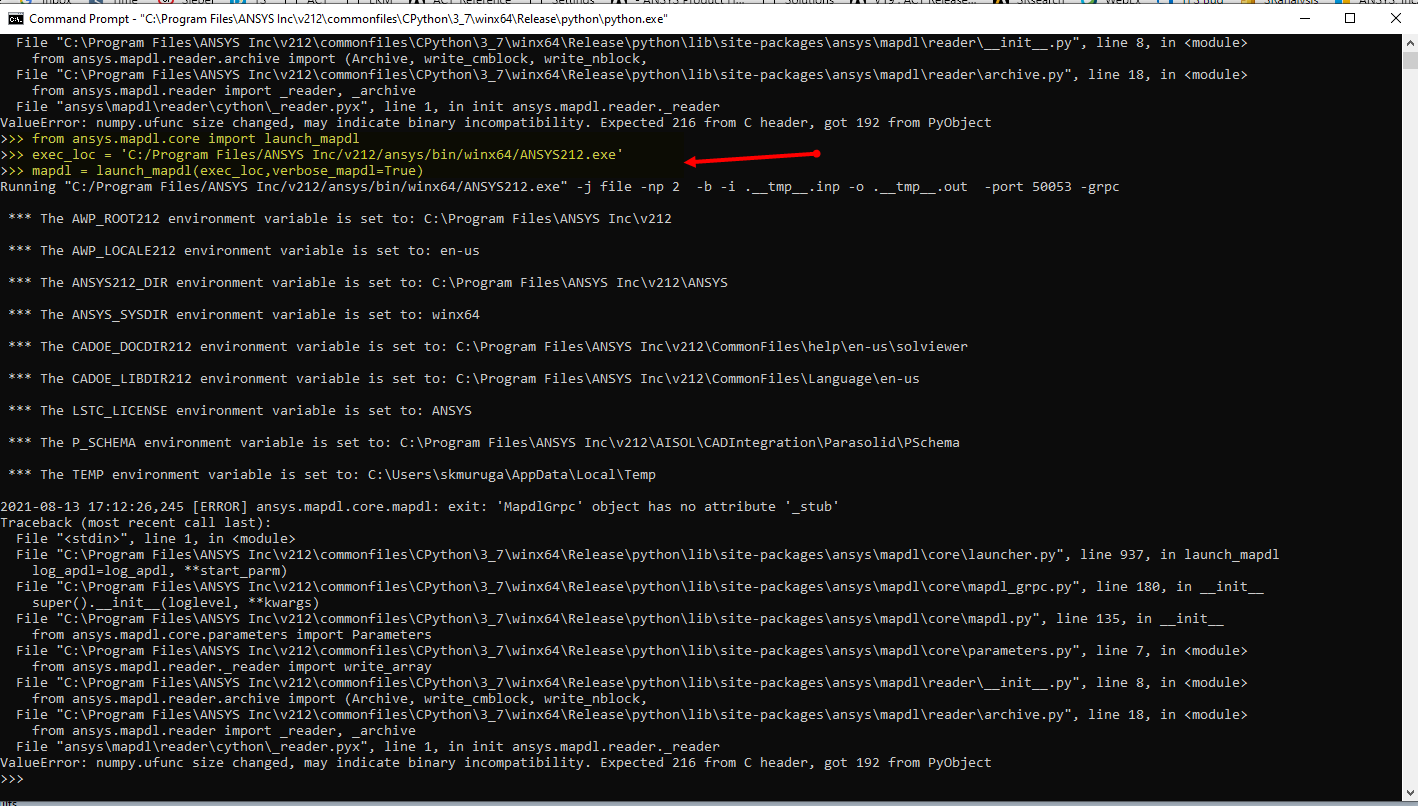Maximize the Command Prompt window
The height and width of the screenshot is (806, 1418).
pyautogui.click(x=1349, y=19)
